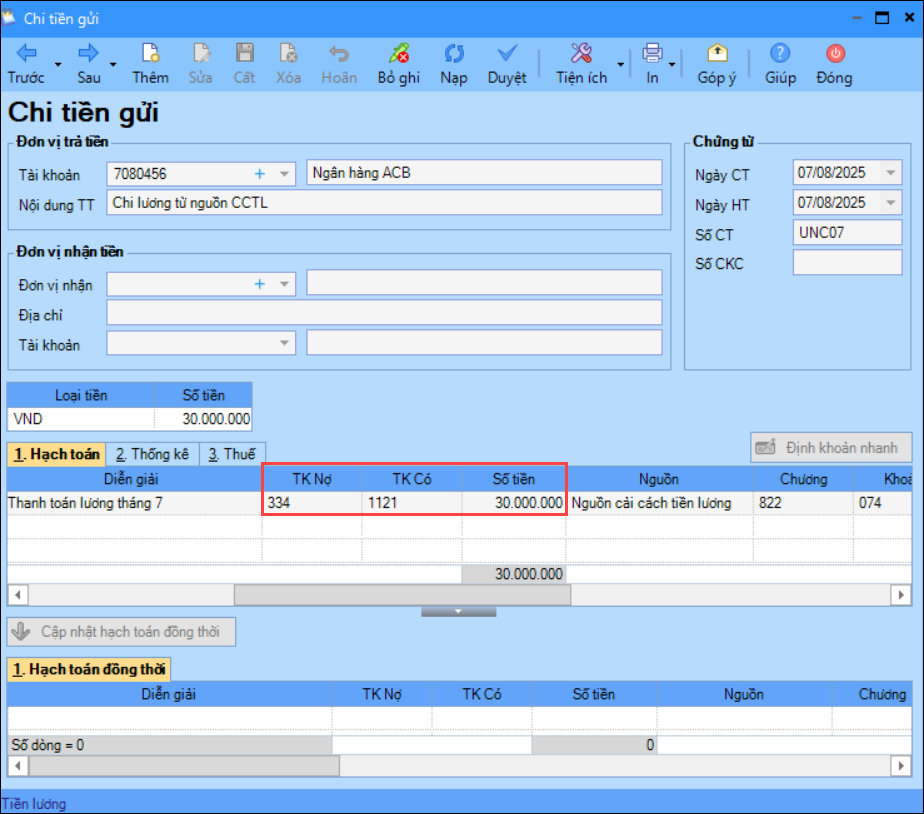The width and height of the screenshot is (924, 814).
Task: Switch to 1. Hạch toán tab
Action: coord(57,454)
